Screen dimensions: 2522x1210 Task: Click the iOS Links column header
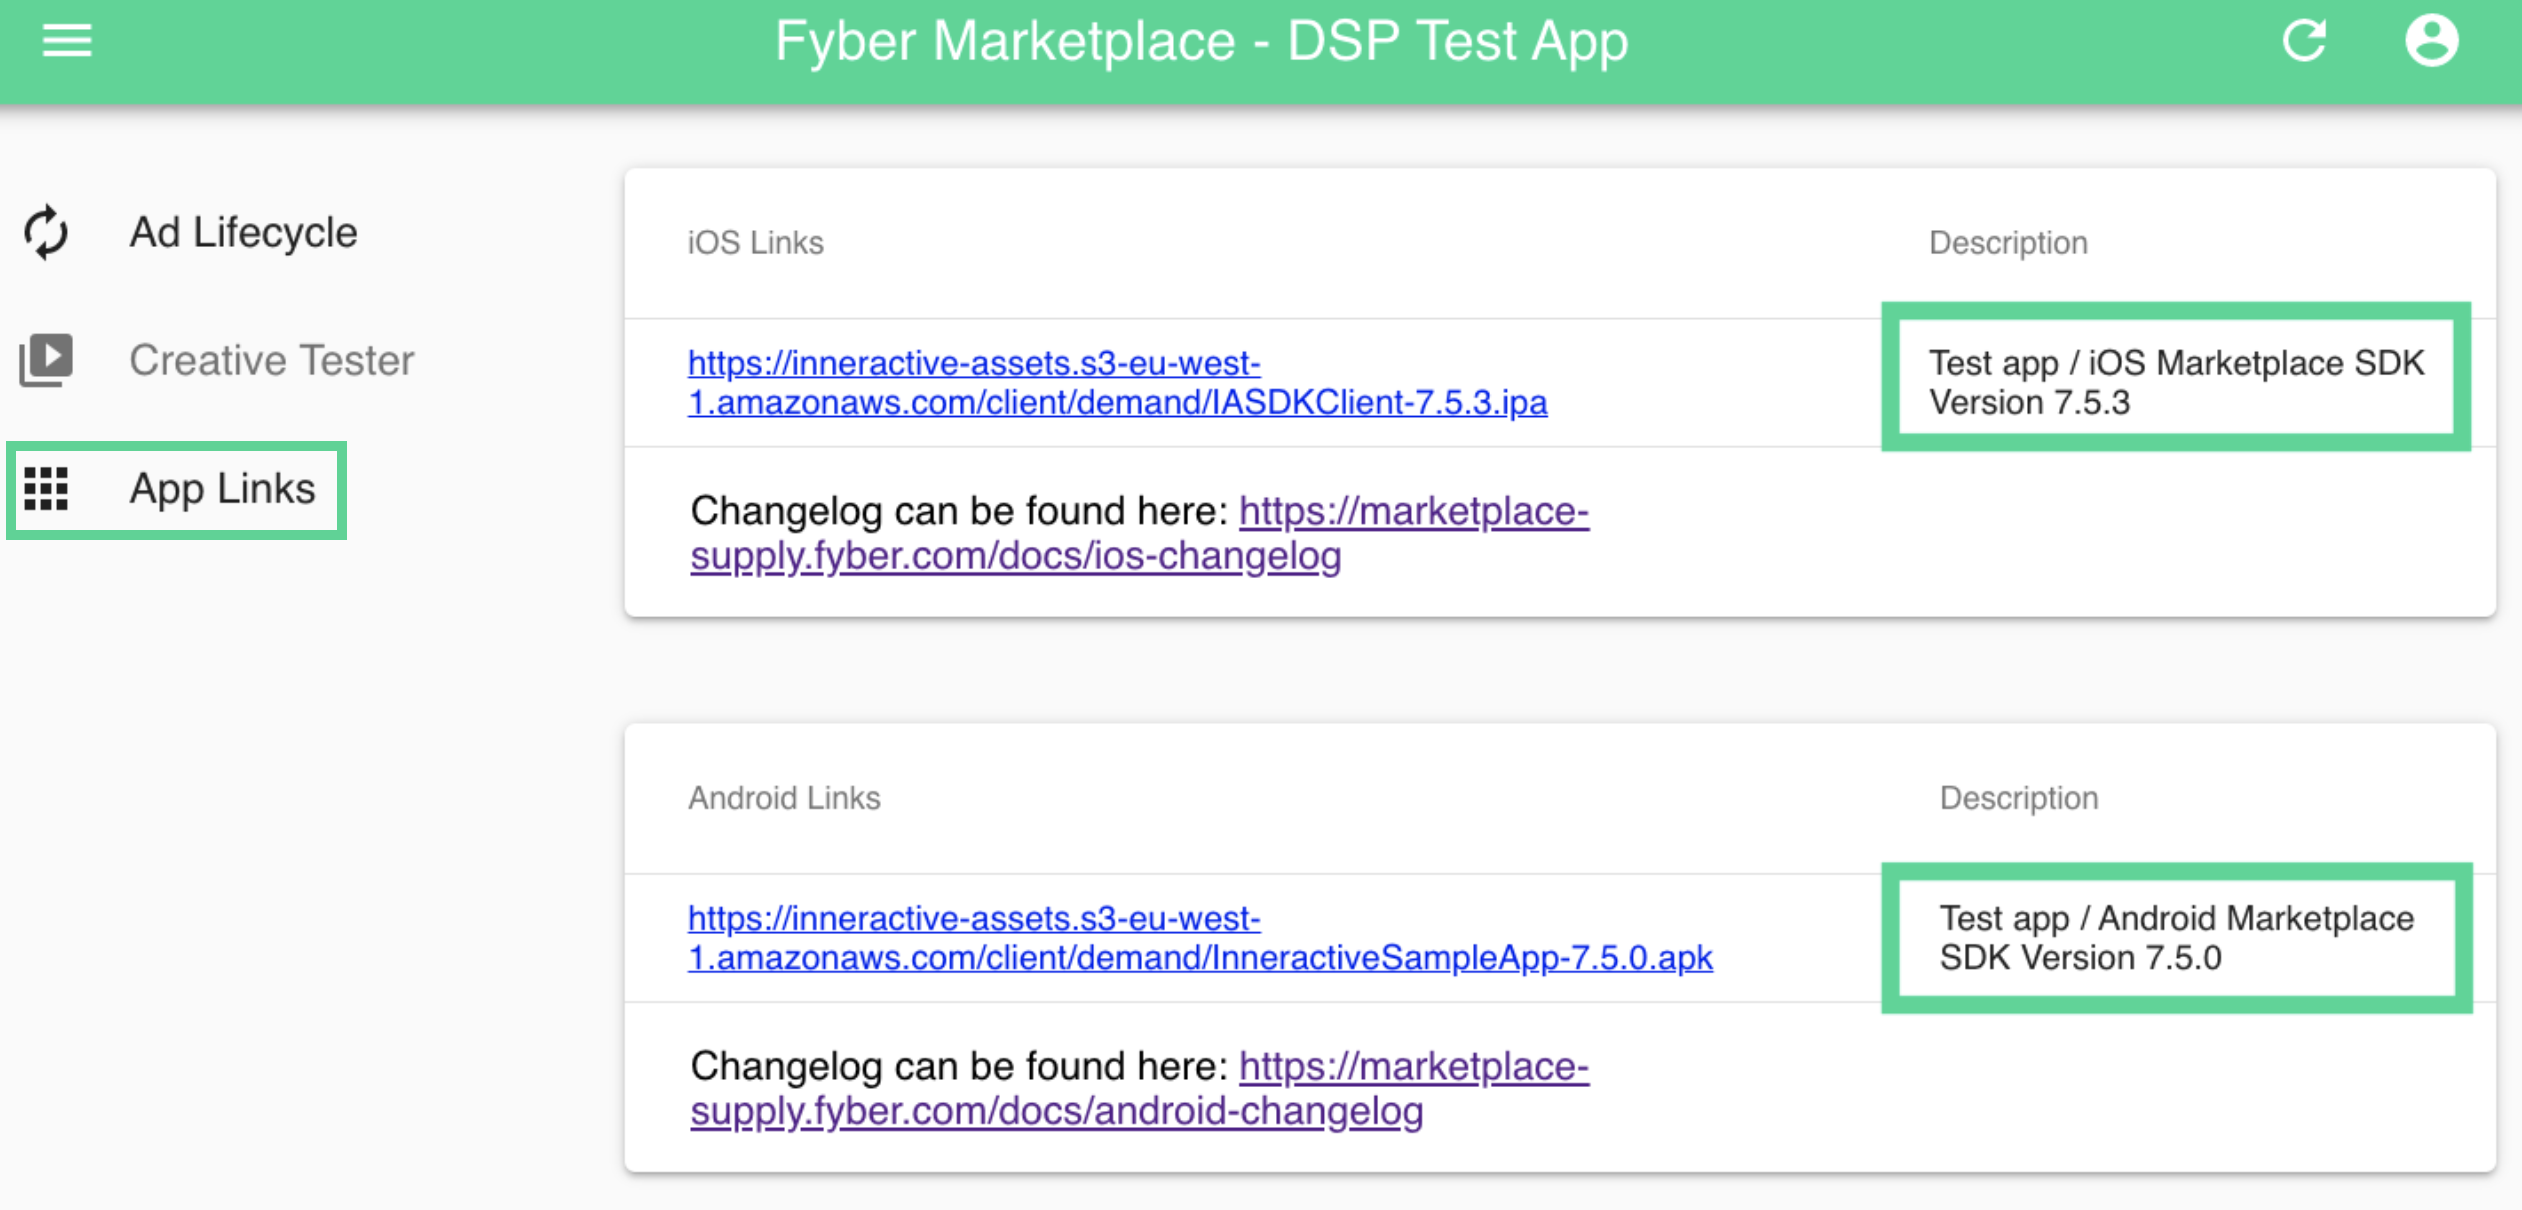pyautogui.click(x=755, y=243)
